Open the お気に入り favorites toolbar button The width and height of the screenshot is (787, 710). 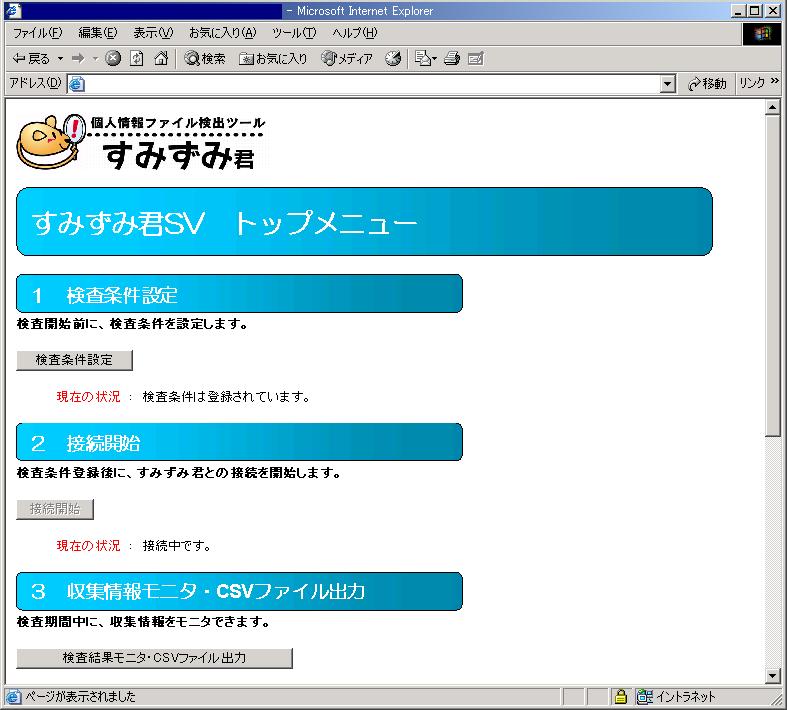pos(273,59)
